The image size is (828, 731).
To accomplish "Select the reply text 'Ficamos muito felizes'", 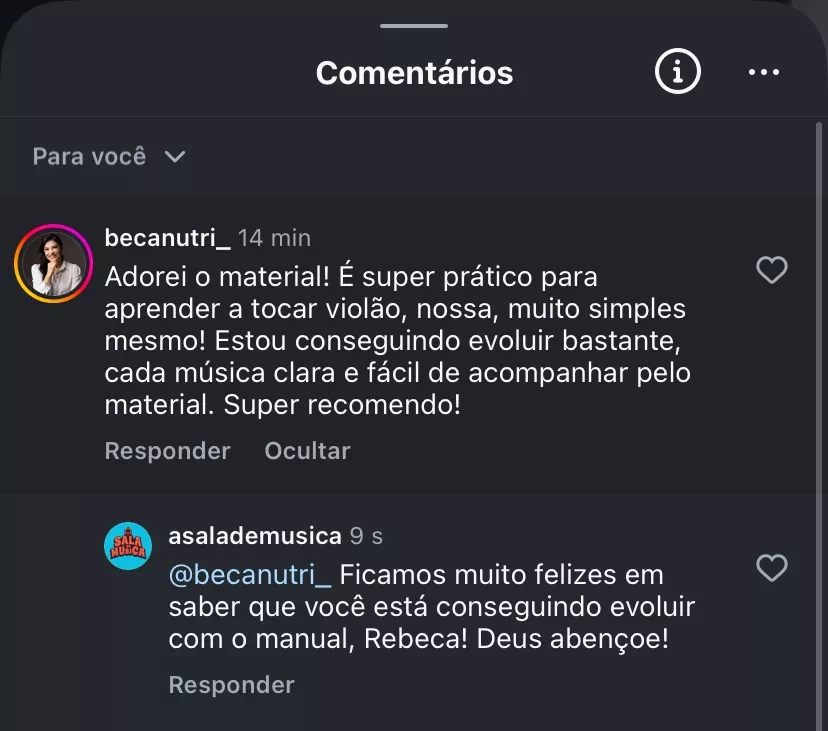I will 500,576.
